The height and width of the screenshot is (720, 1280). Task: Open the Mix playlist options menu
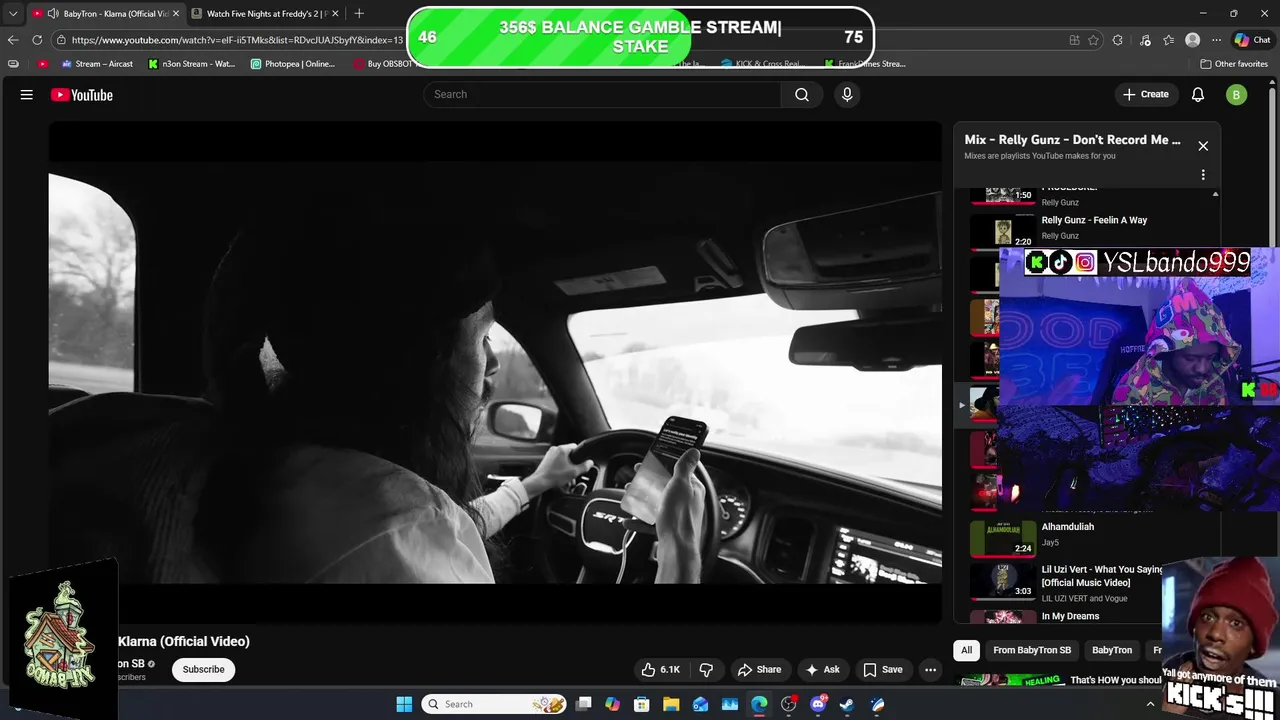[x=1203, y=175]
